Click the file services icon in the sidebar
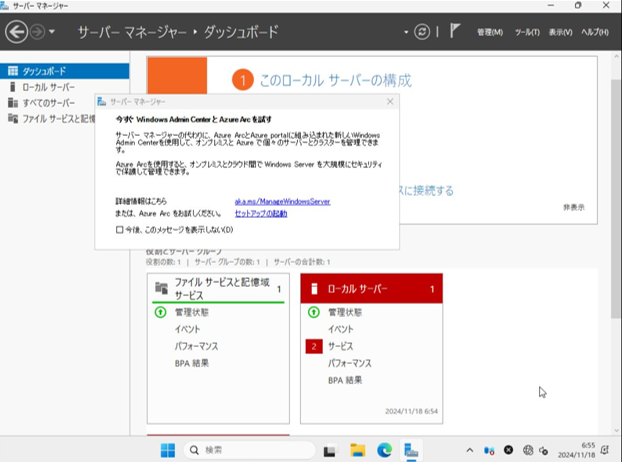Viewport: 622px width, 462px height. coord(13,118)
